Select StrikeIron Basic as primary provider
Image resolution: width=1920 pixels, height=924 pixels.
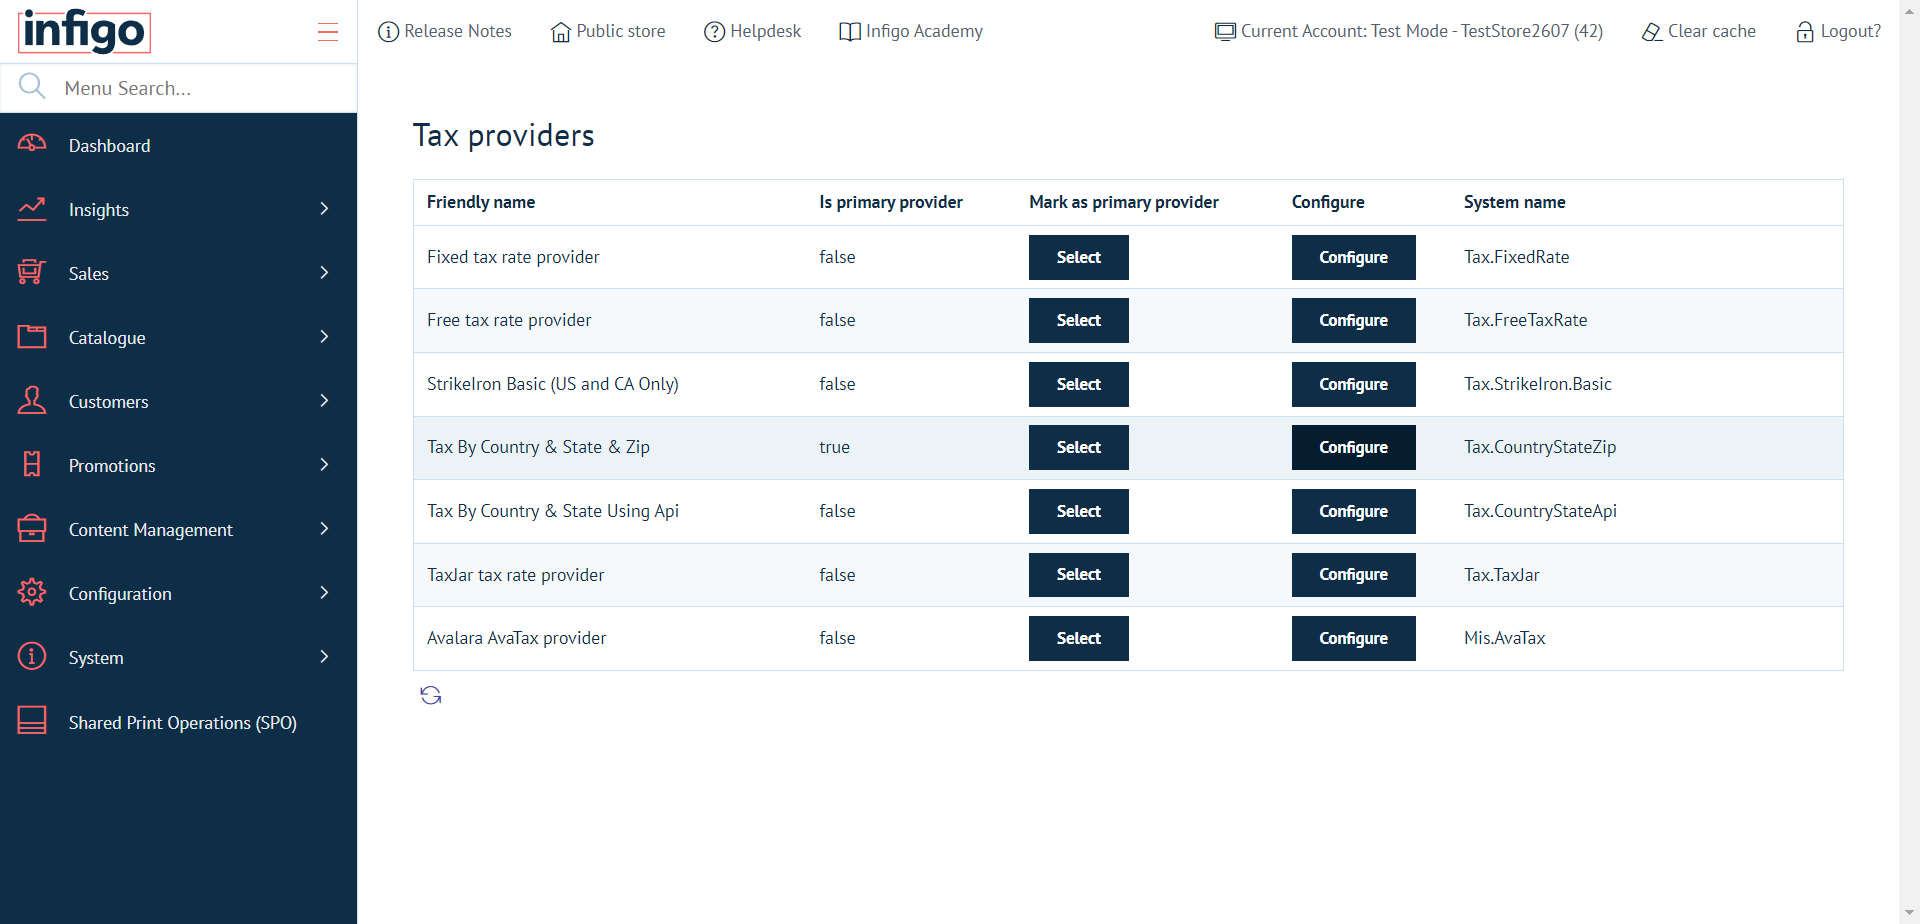(1079, 384)
